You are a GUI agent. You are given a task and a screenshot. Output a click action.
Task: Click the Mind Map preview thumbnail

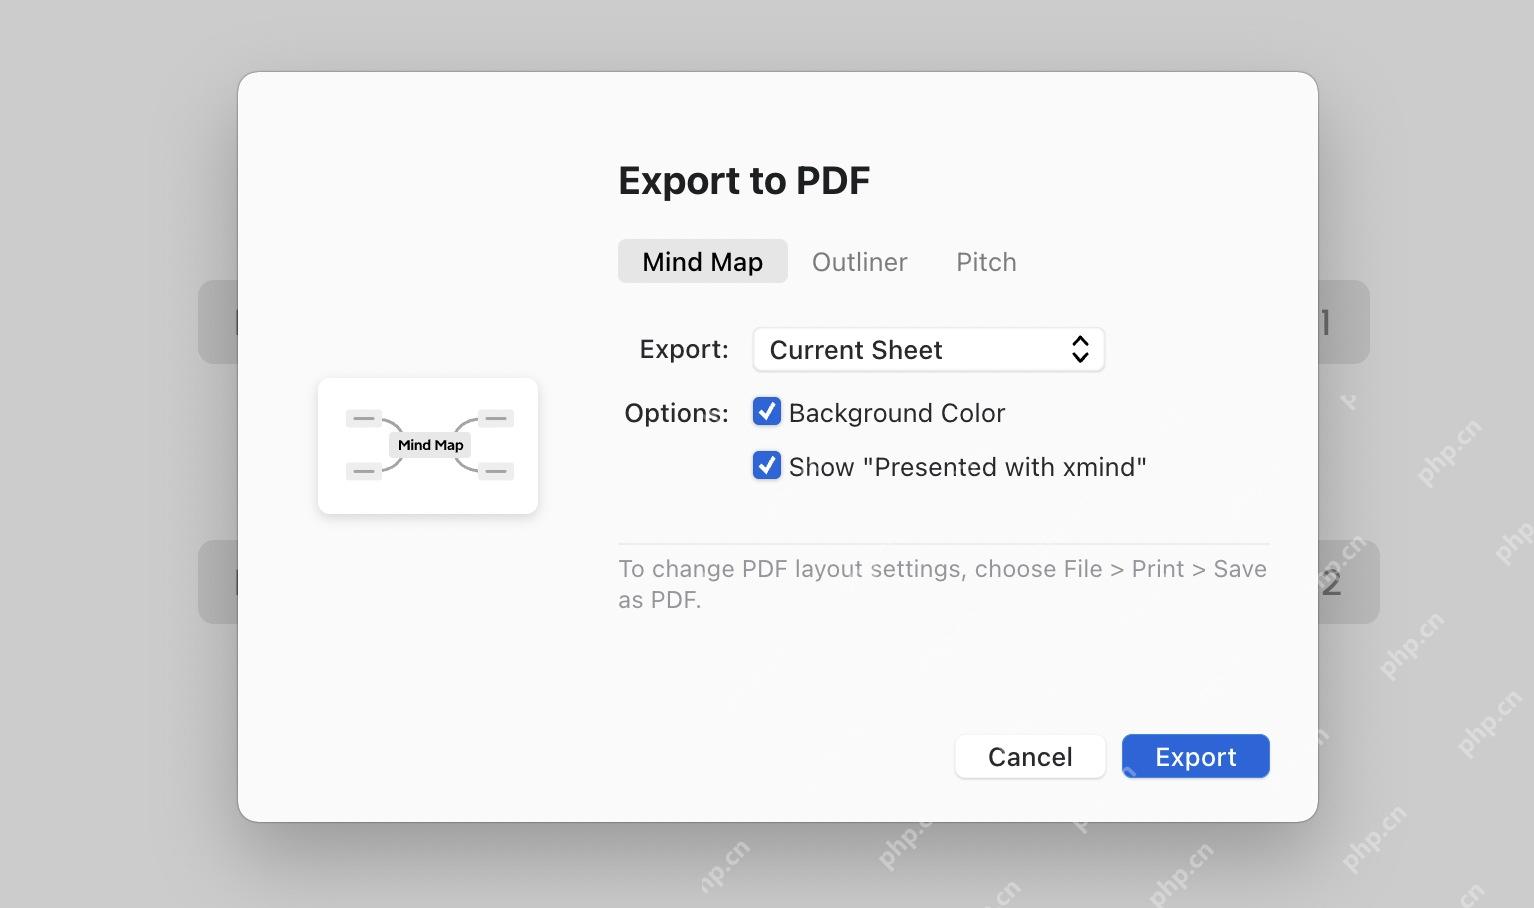click(428, 446)
